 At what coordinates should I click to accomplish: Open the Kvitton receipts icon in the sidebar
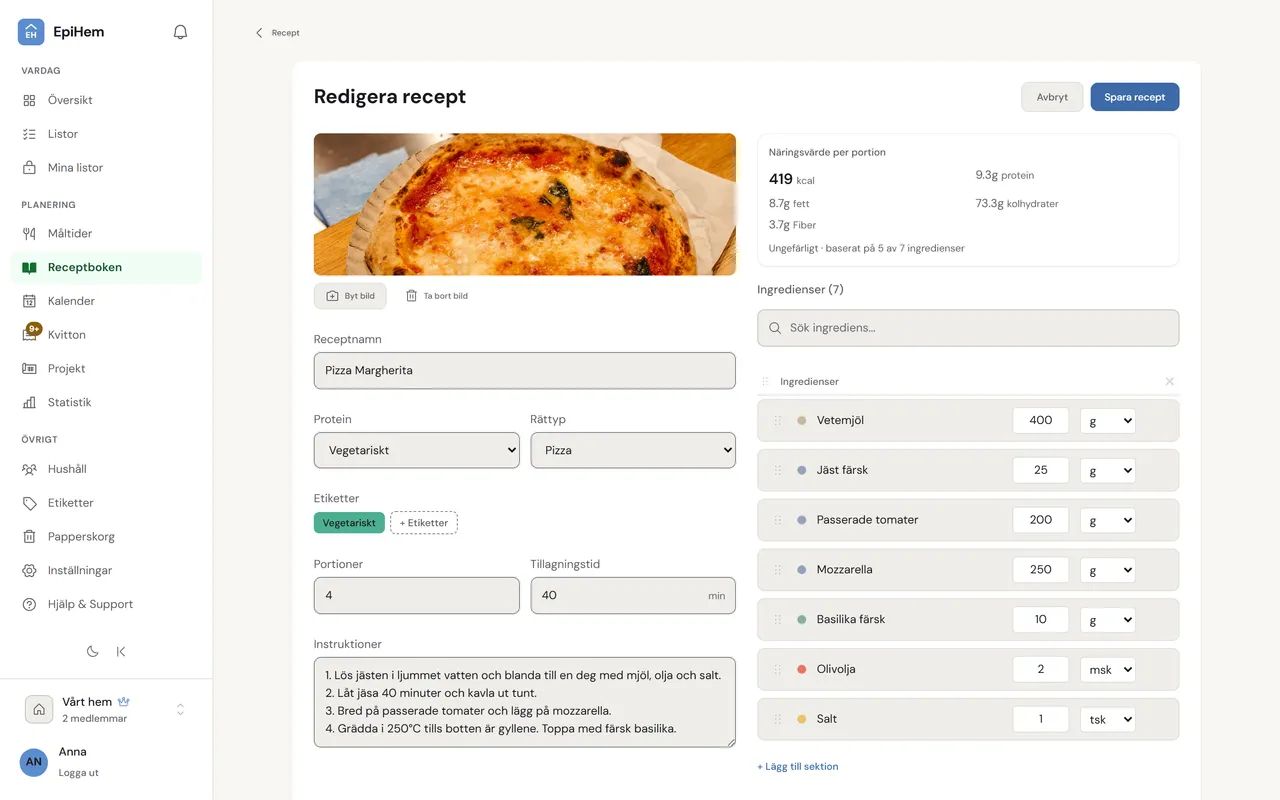pos(30,334)
